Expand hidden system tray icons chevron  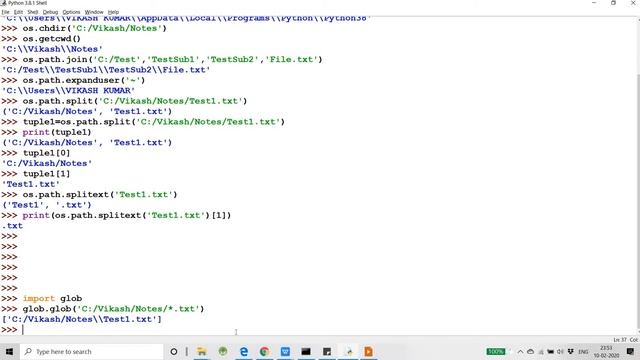(520, 351)
